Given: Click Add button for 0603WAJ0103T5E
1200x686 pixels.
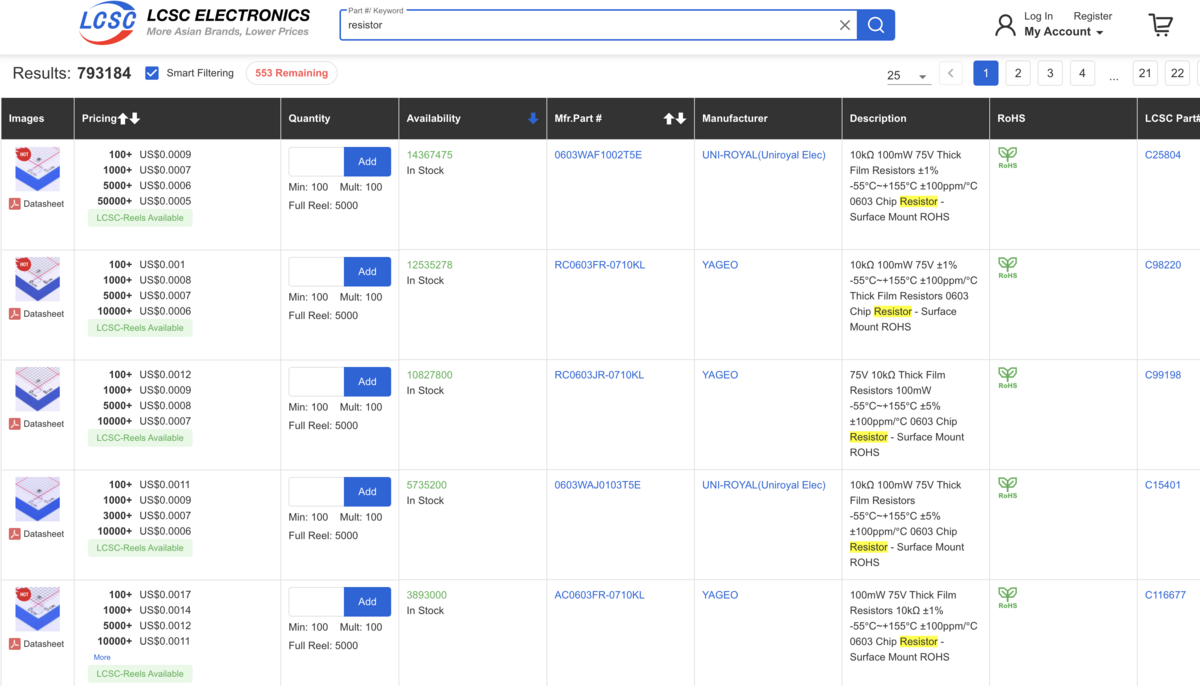Looking at the screenshot, I should (x=367, y=492).
